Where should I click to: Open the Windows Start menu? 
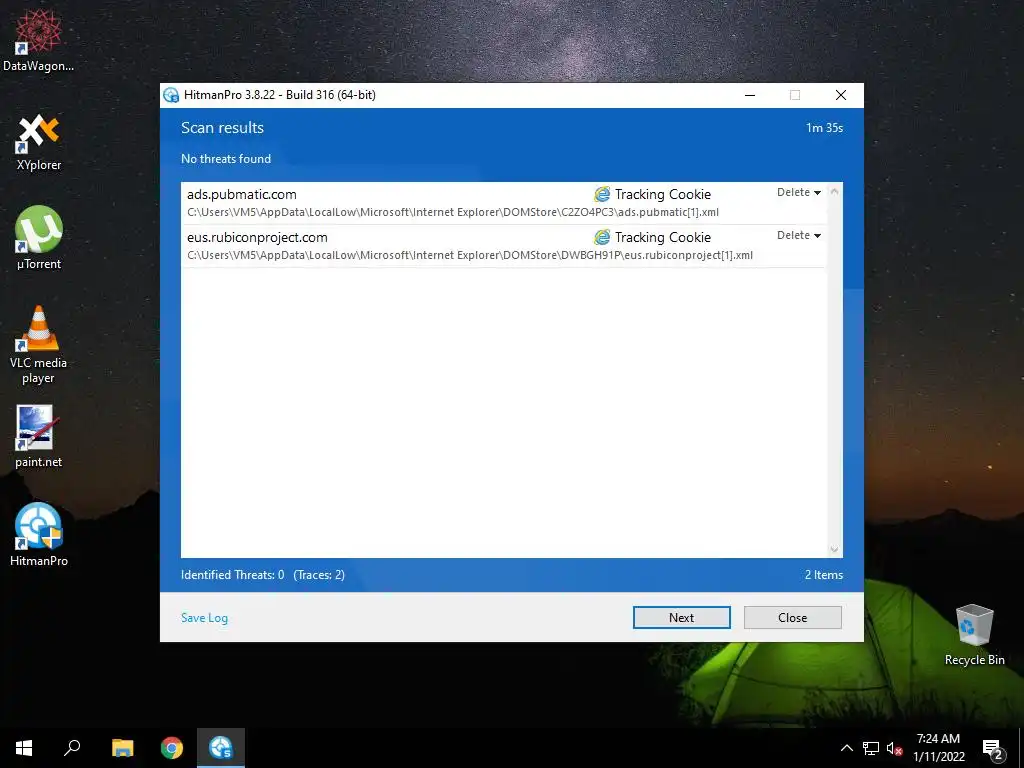[x=24, y=748]
